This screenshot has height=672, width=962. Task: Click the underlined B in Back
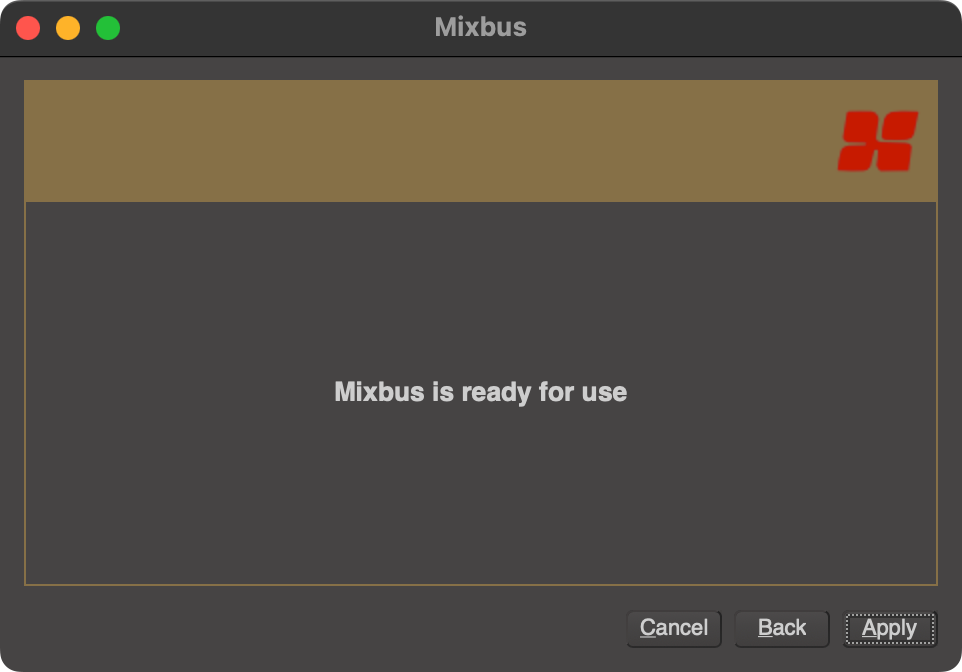pos(763,628)
